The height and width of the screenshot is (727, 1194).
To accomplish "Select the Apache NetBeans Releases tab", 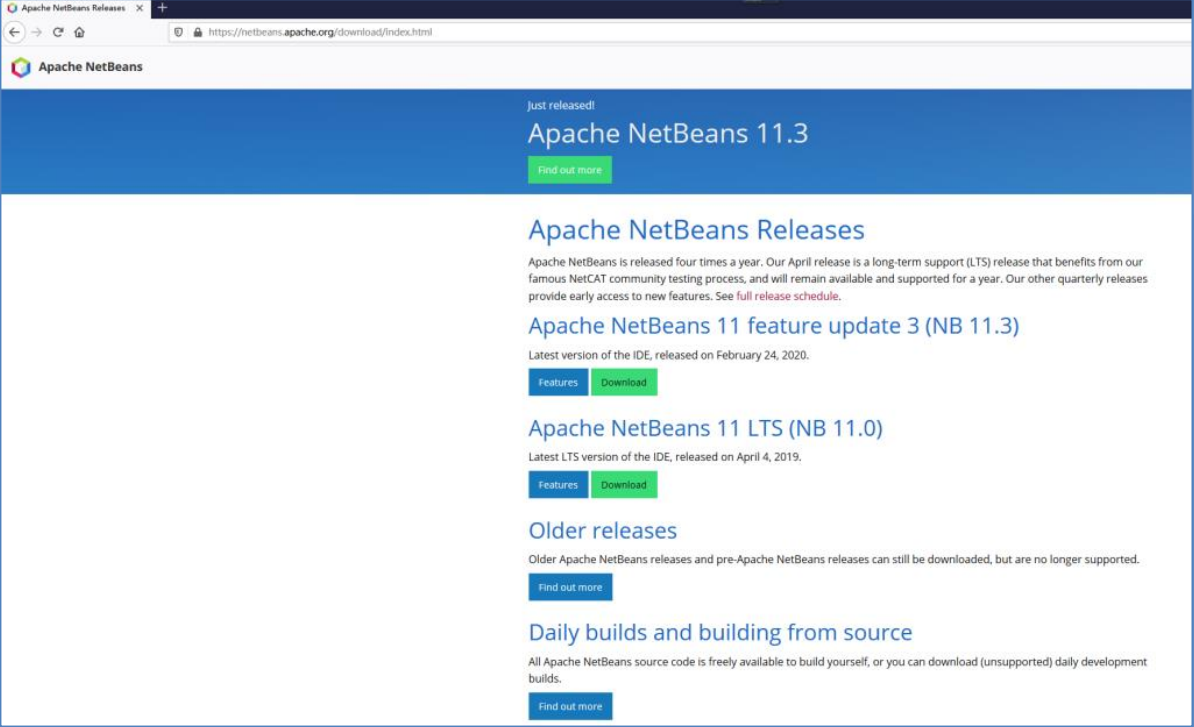I will 74,8.
